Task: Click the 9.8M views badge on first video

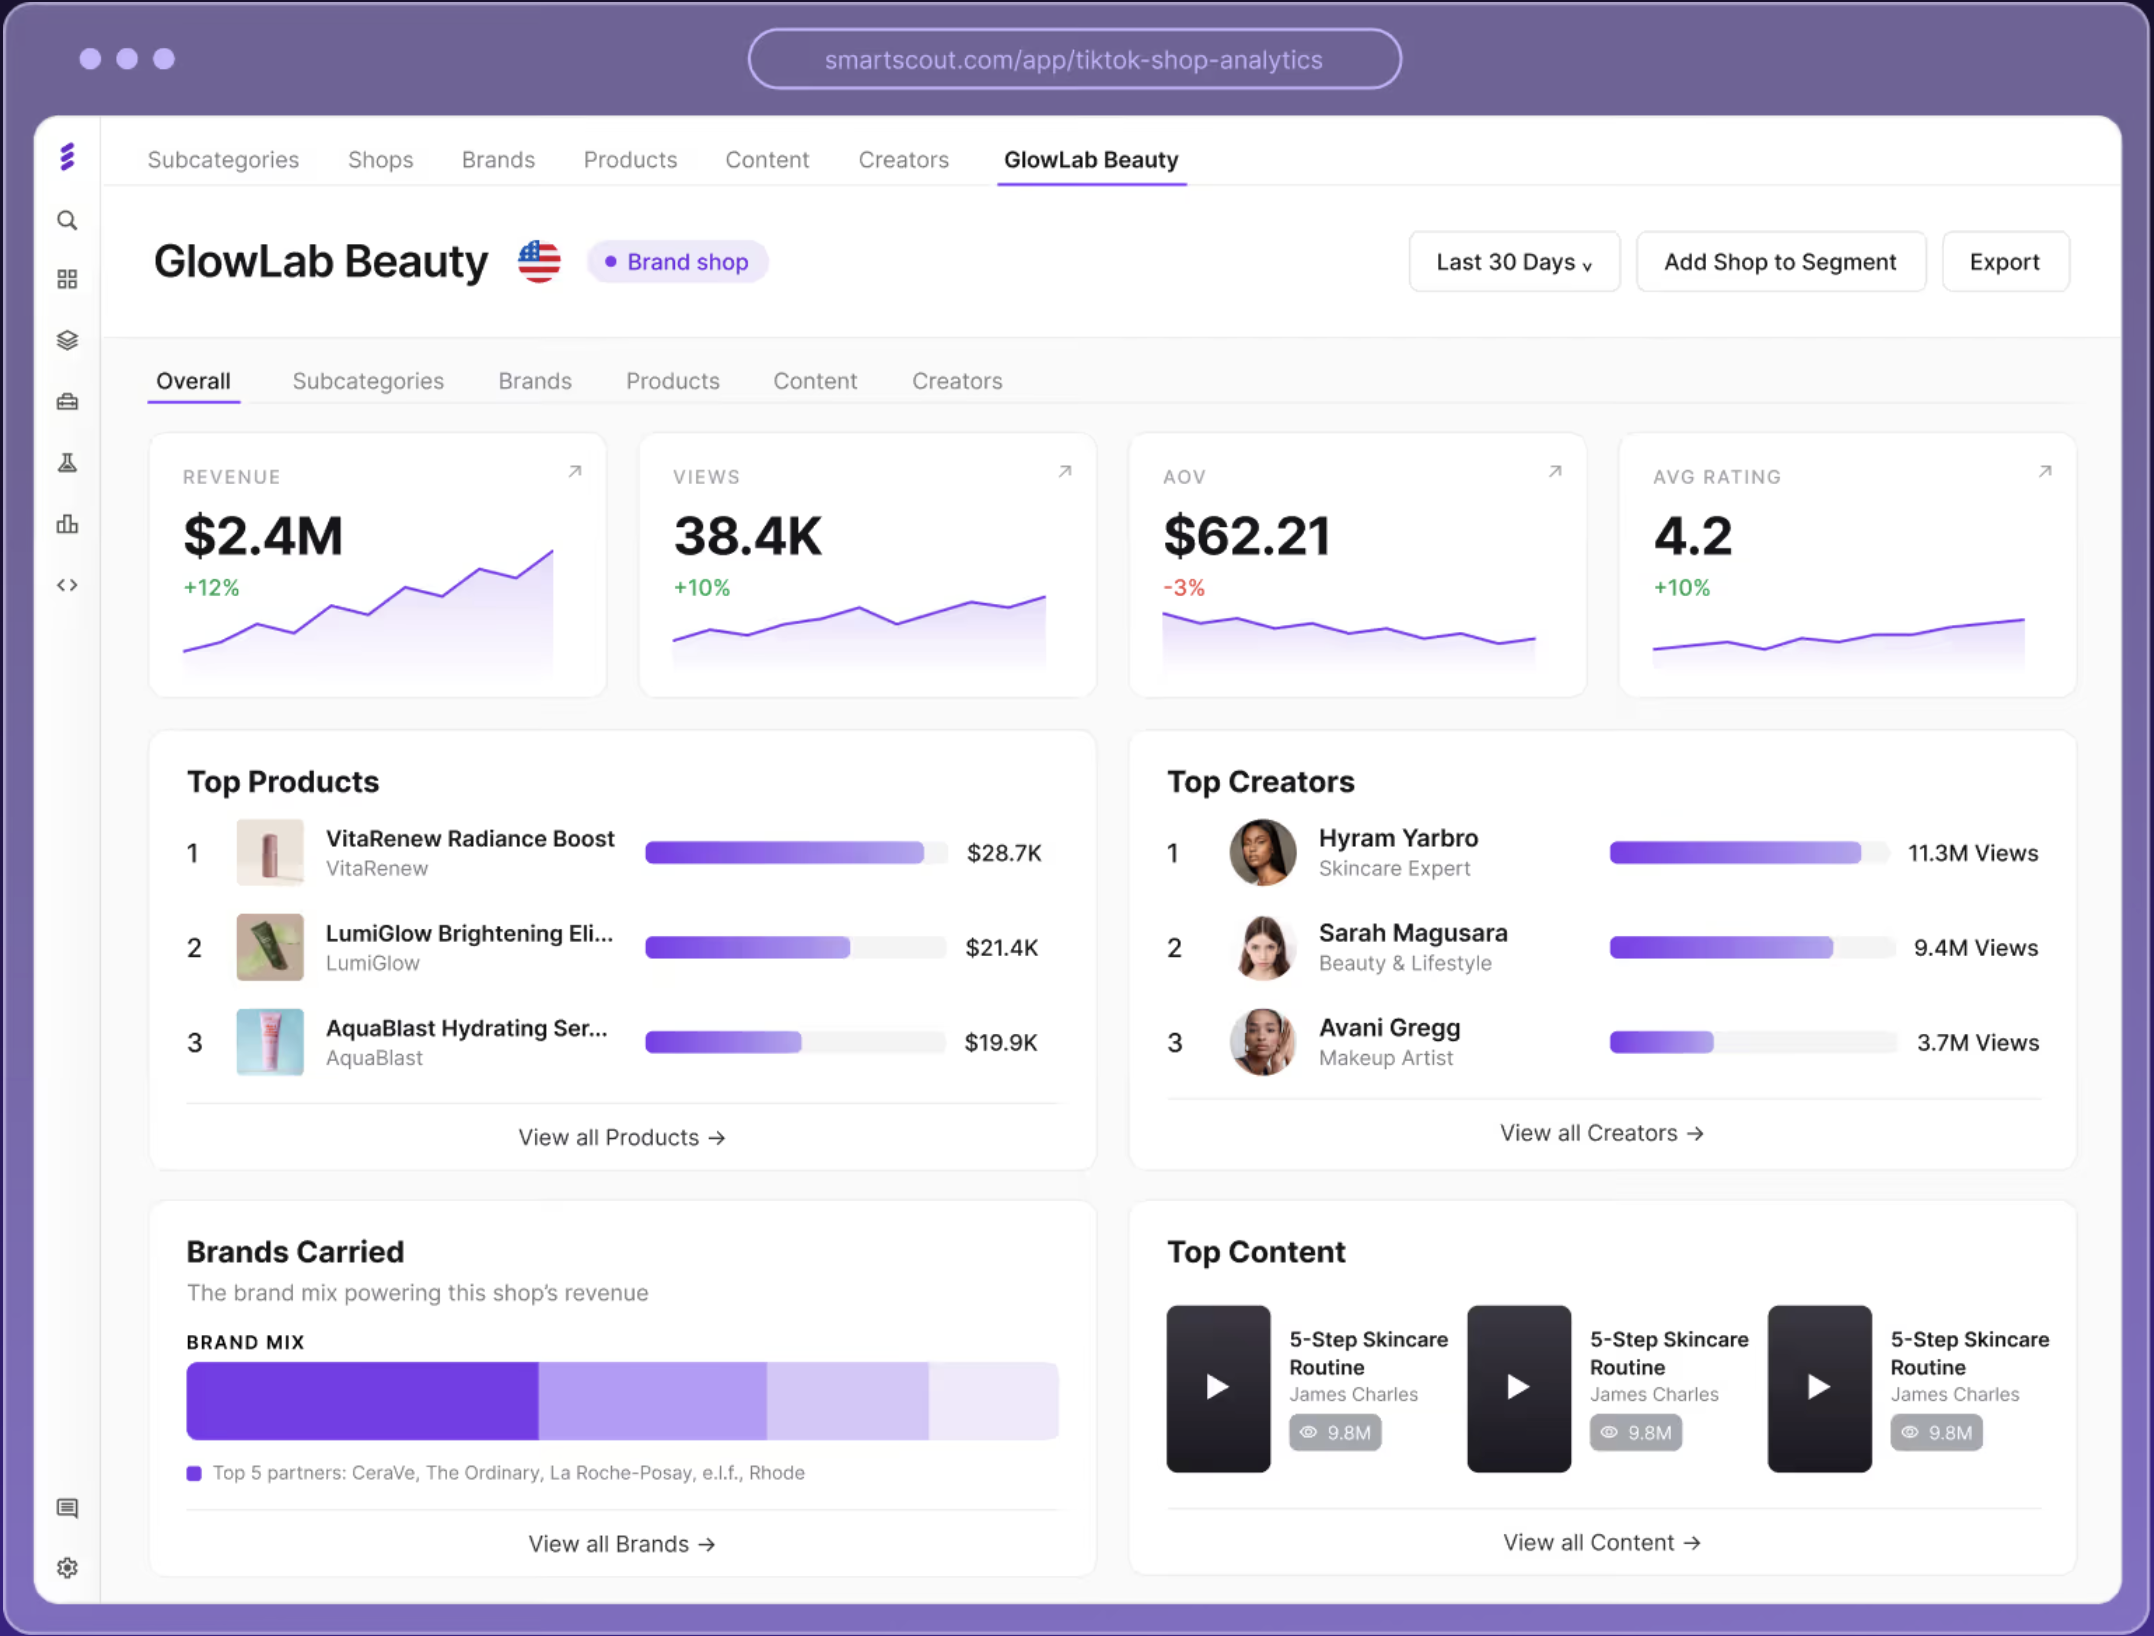Action: pos(1335,1432)
